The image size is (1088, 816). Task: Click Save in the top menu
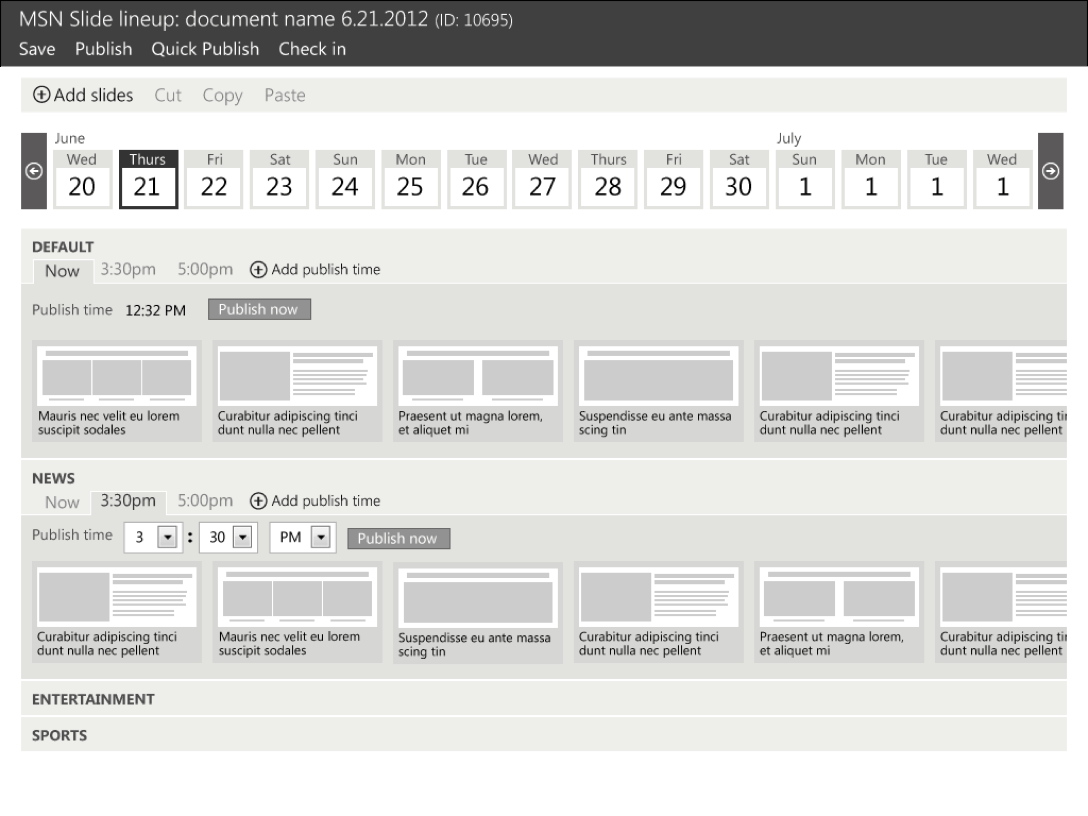click(37, 49)
